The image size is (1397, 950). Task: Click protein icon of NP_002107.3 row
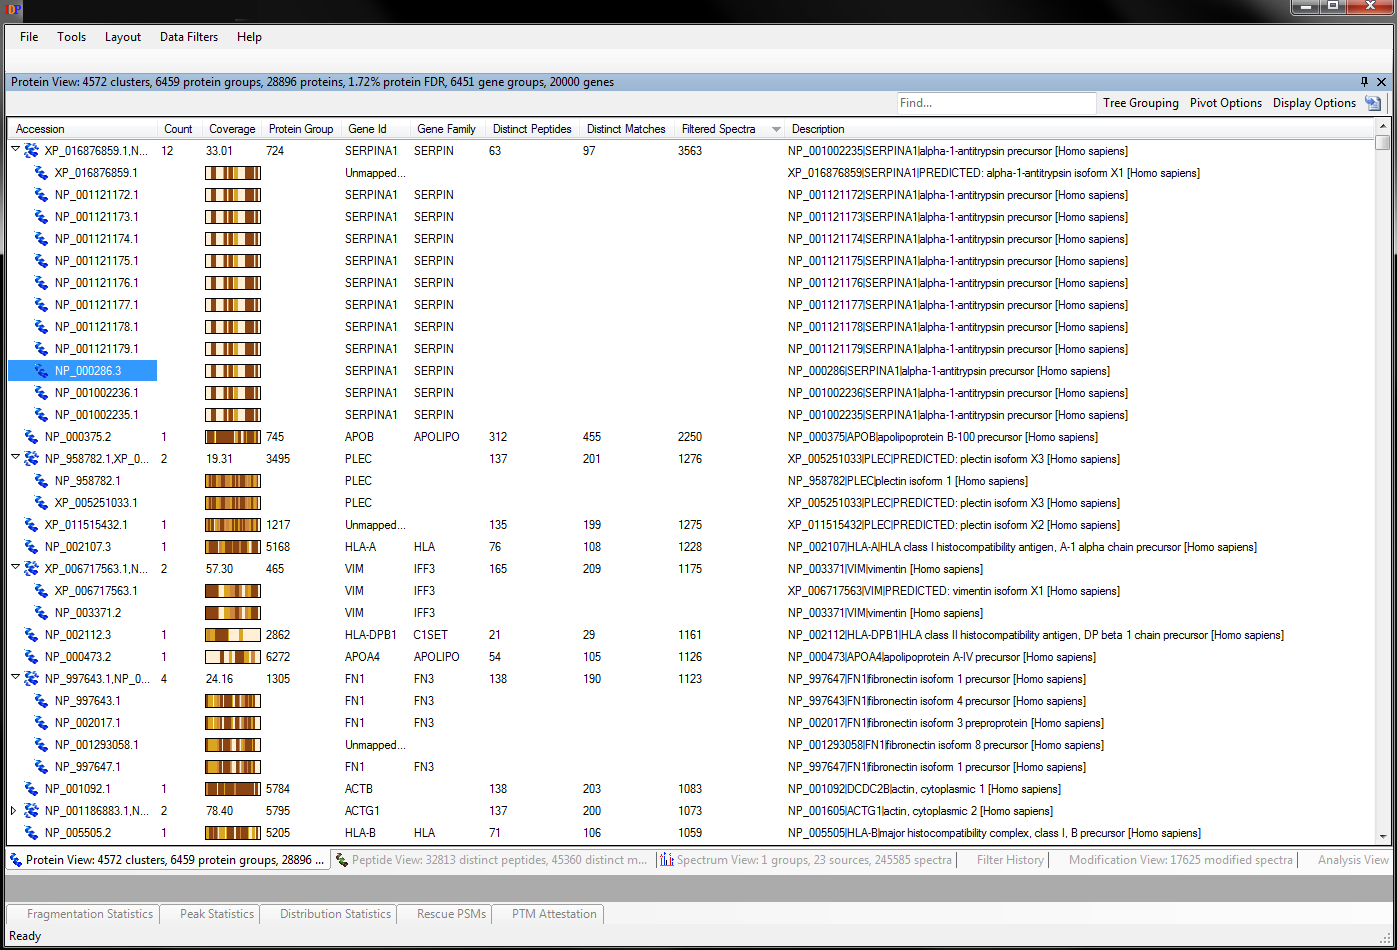click(31, 547)
